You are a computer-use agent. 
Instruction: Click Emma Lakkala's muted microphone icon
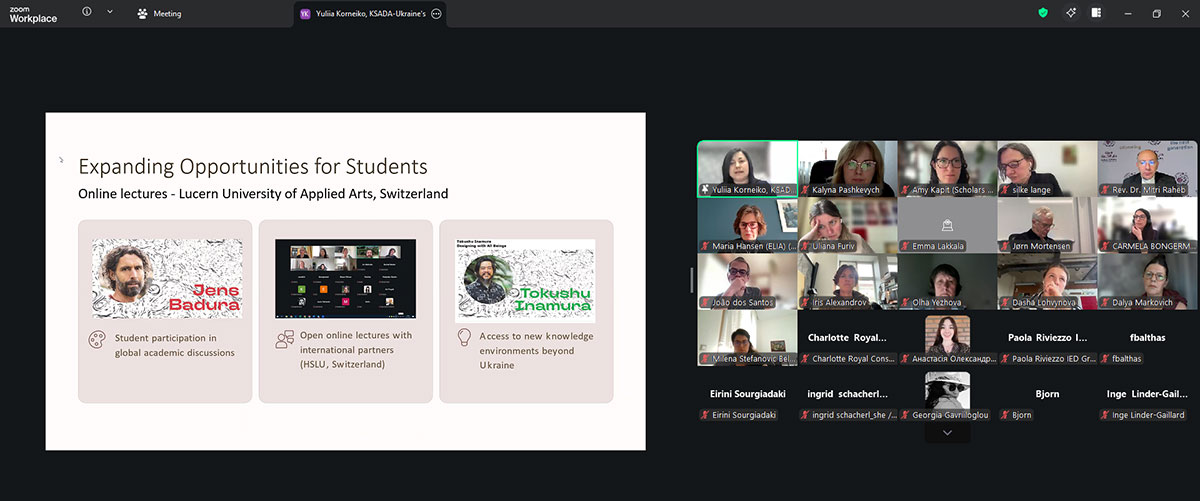(905, 246)
